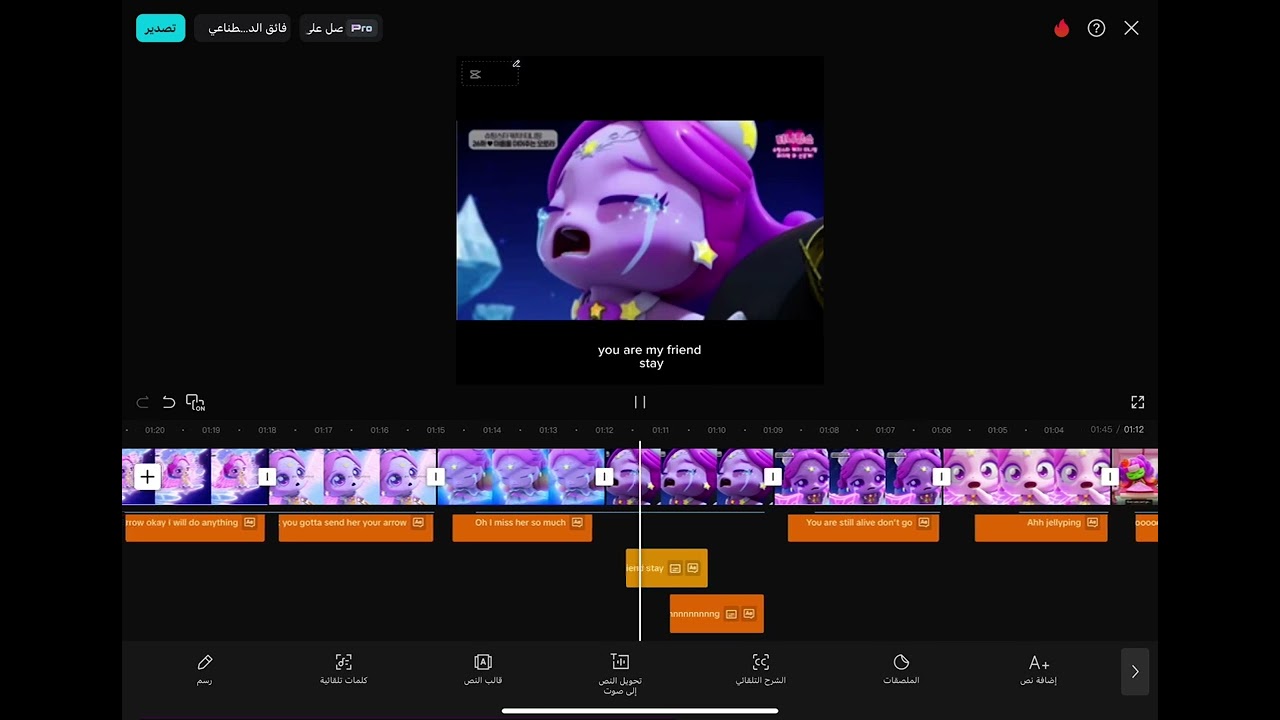Open the help question mark icon
Image resolution: width=1280 pixels, height=720 pixels.
click(x=1096, y=29)
